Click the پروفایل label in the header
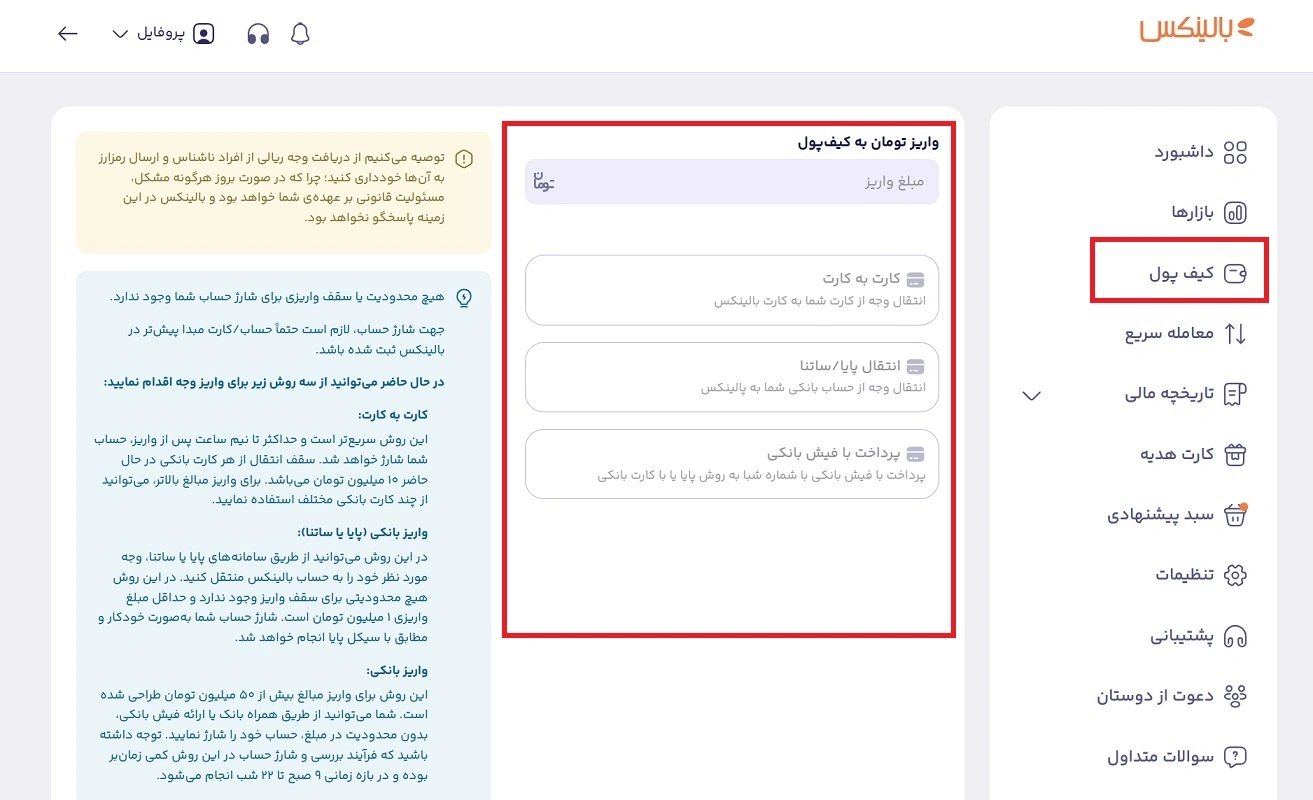Screen dimensions: 1313x800 163,34
